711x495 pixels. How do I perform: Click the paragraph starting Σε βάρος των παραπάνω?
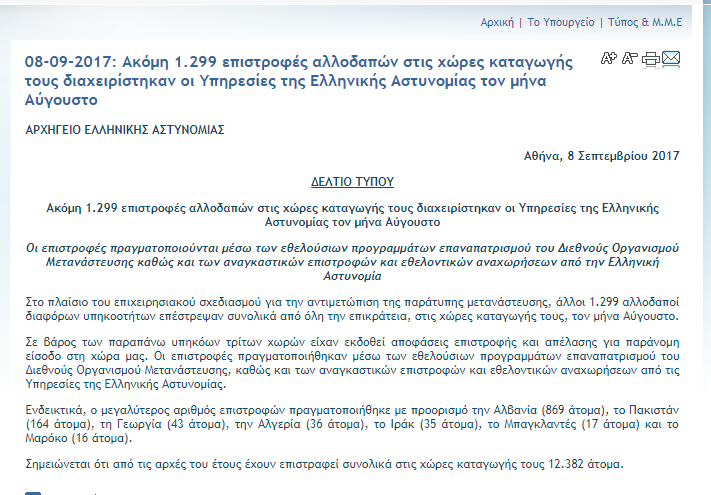coord(352,363)
